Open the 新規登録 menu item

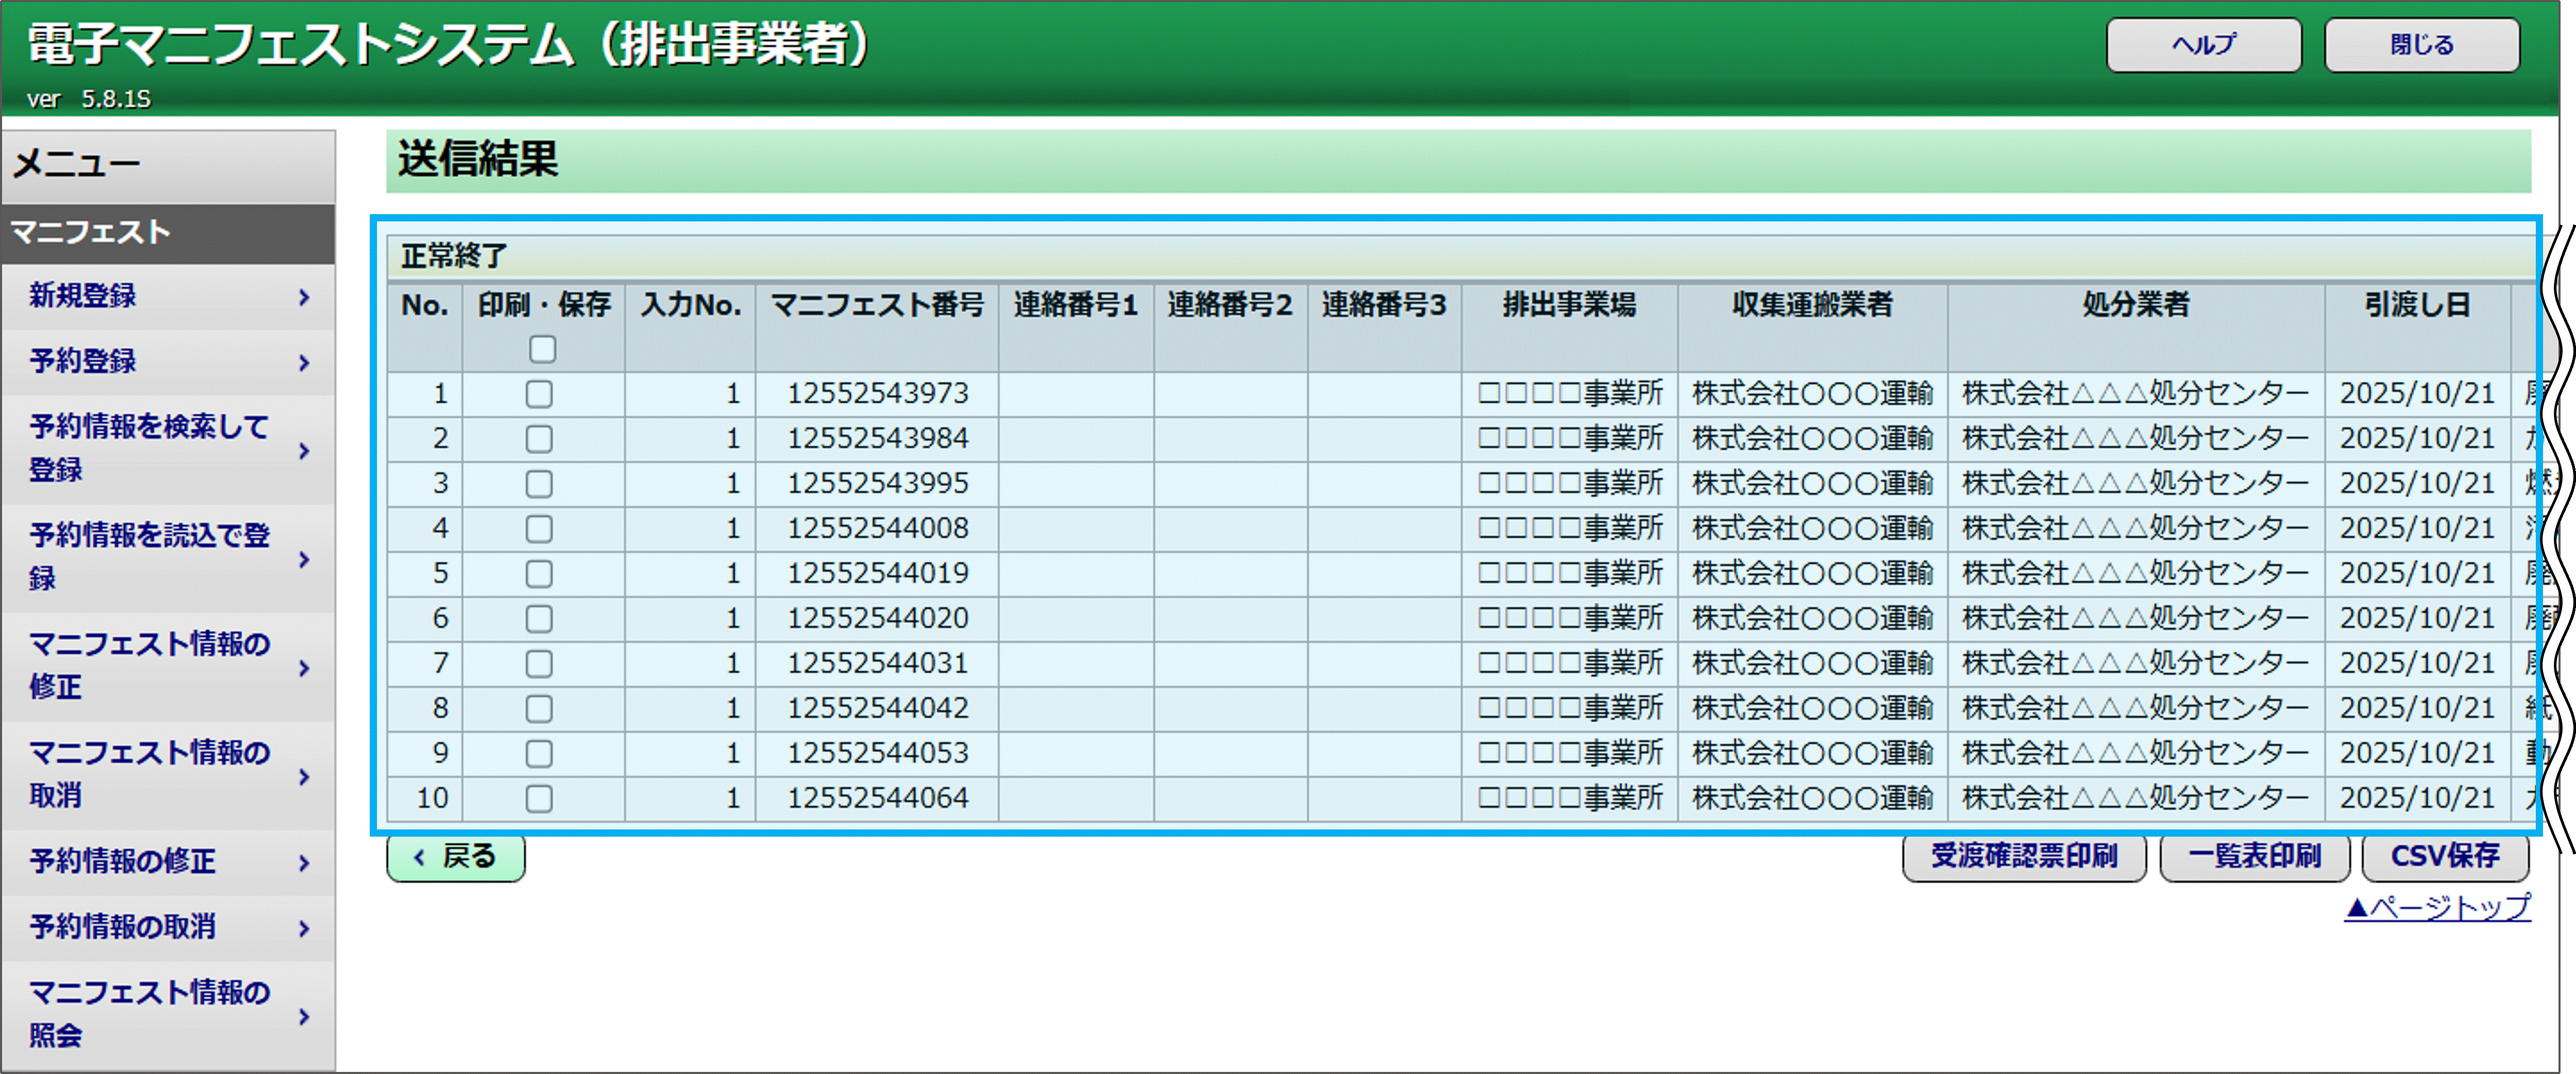pyautogui.click(x=83, y=296)
